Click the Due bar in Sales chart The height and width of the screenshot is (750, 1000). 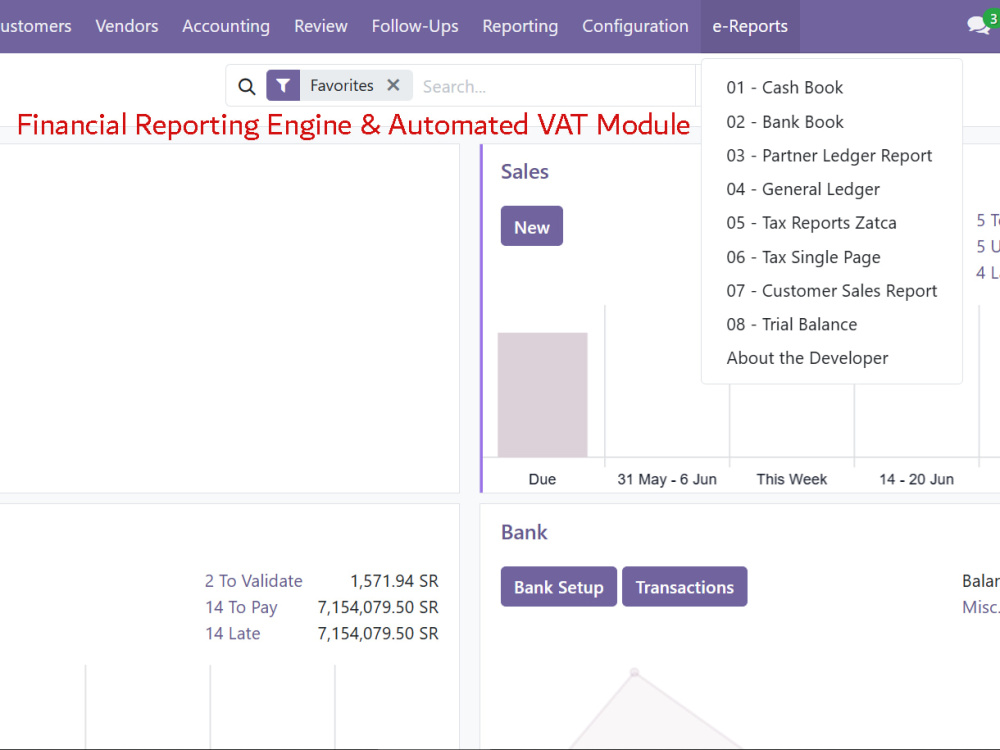point(543,395)
